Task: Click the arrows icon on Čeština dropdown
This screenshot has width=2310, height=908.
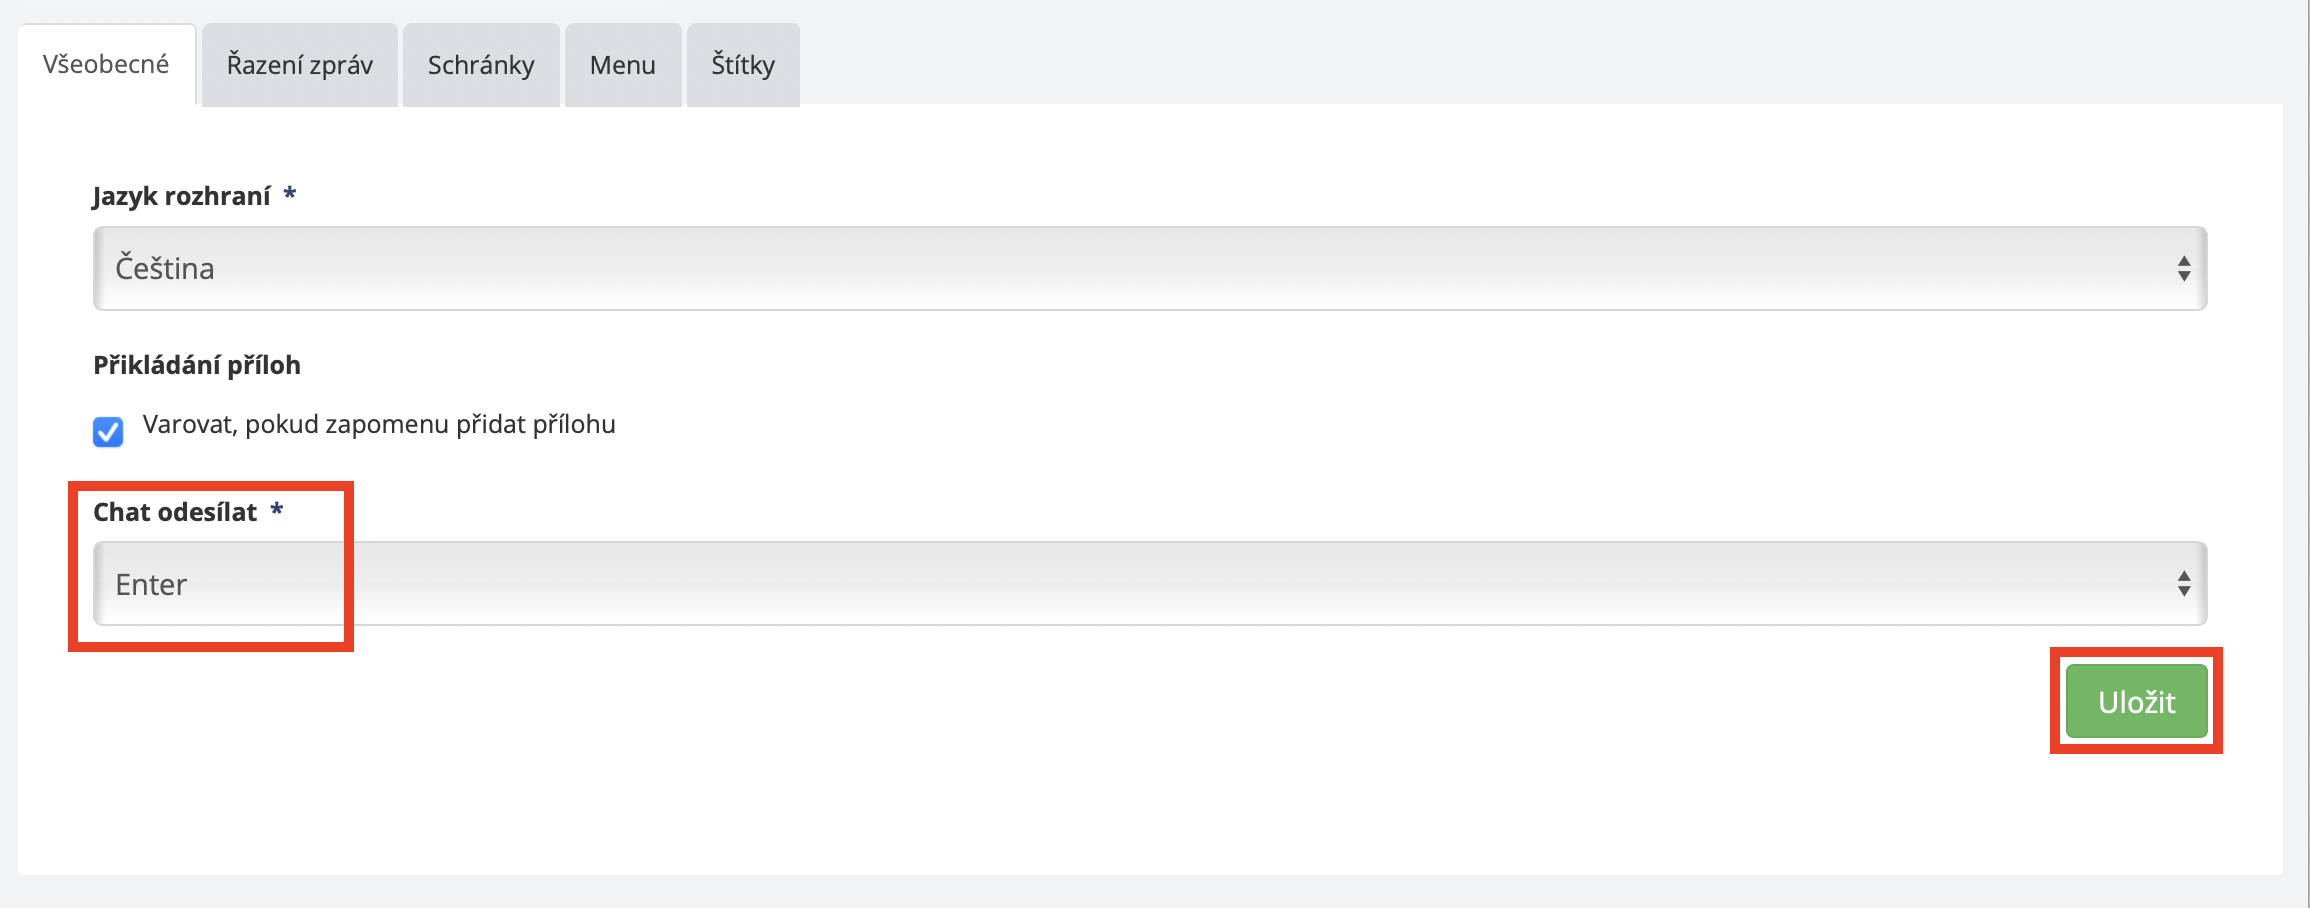Action: pos(2183,268)
